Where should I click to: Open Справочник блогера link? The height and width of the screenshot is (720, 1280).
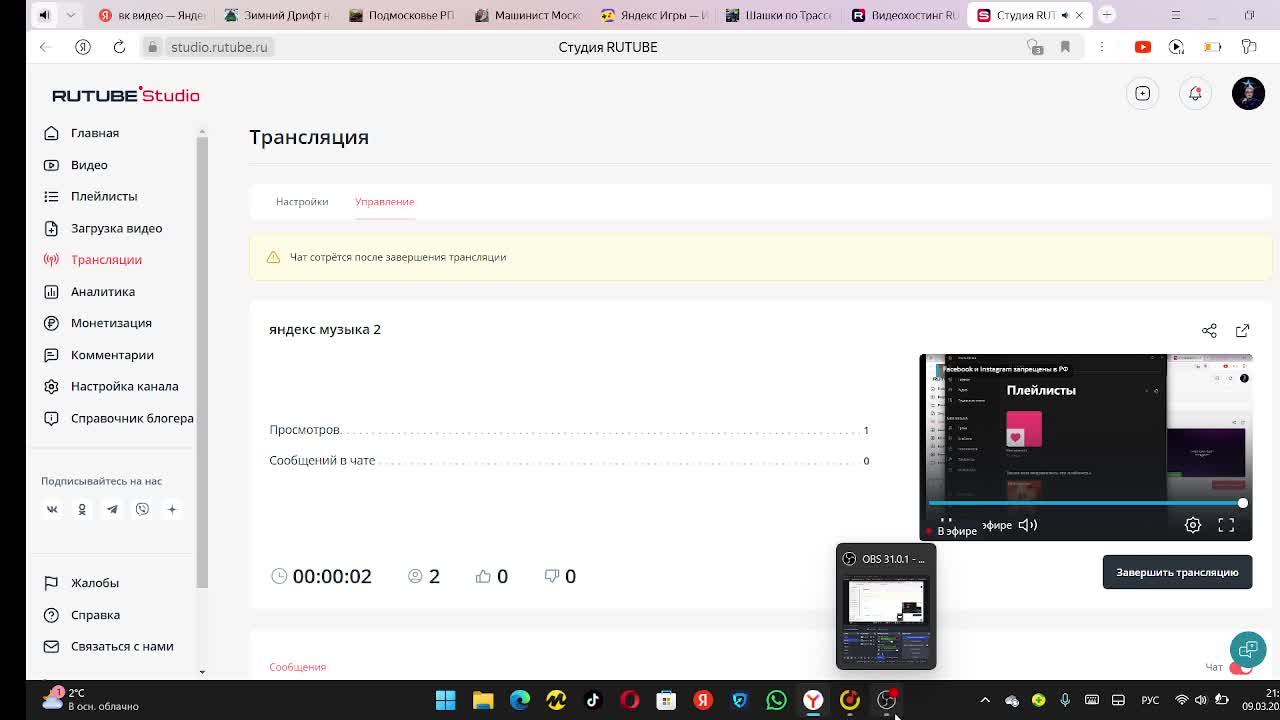pyautogui.click(x=132, y=418)
